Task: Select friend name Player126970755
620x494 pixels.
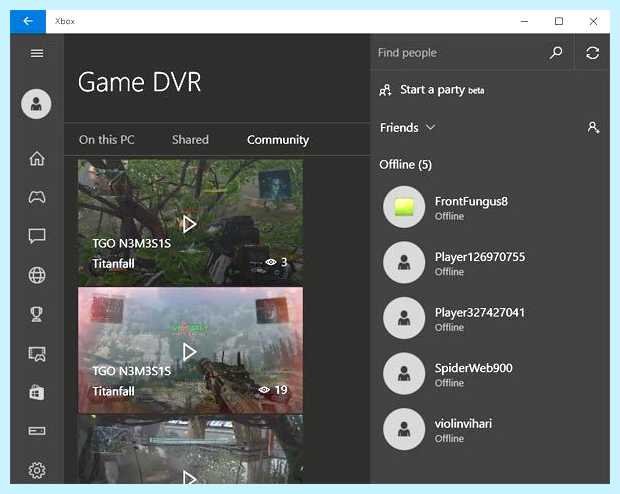Action: [480, 257]
